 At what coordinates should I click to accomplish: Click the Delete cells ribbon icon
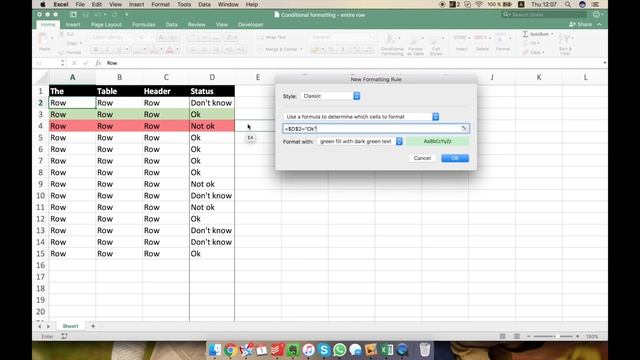tap(482, 42)
